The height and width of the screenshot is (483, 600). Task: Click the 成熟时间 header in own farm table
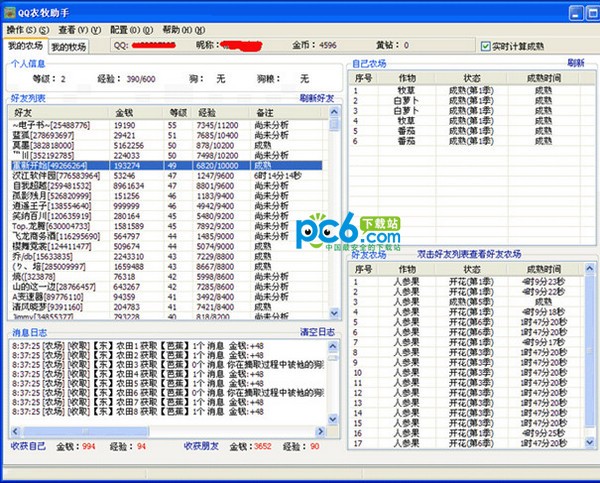[x=543, y=78]
